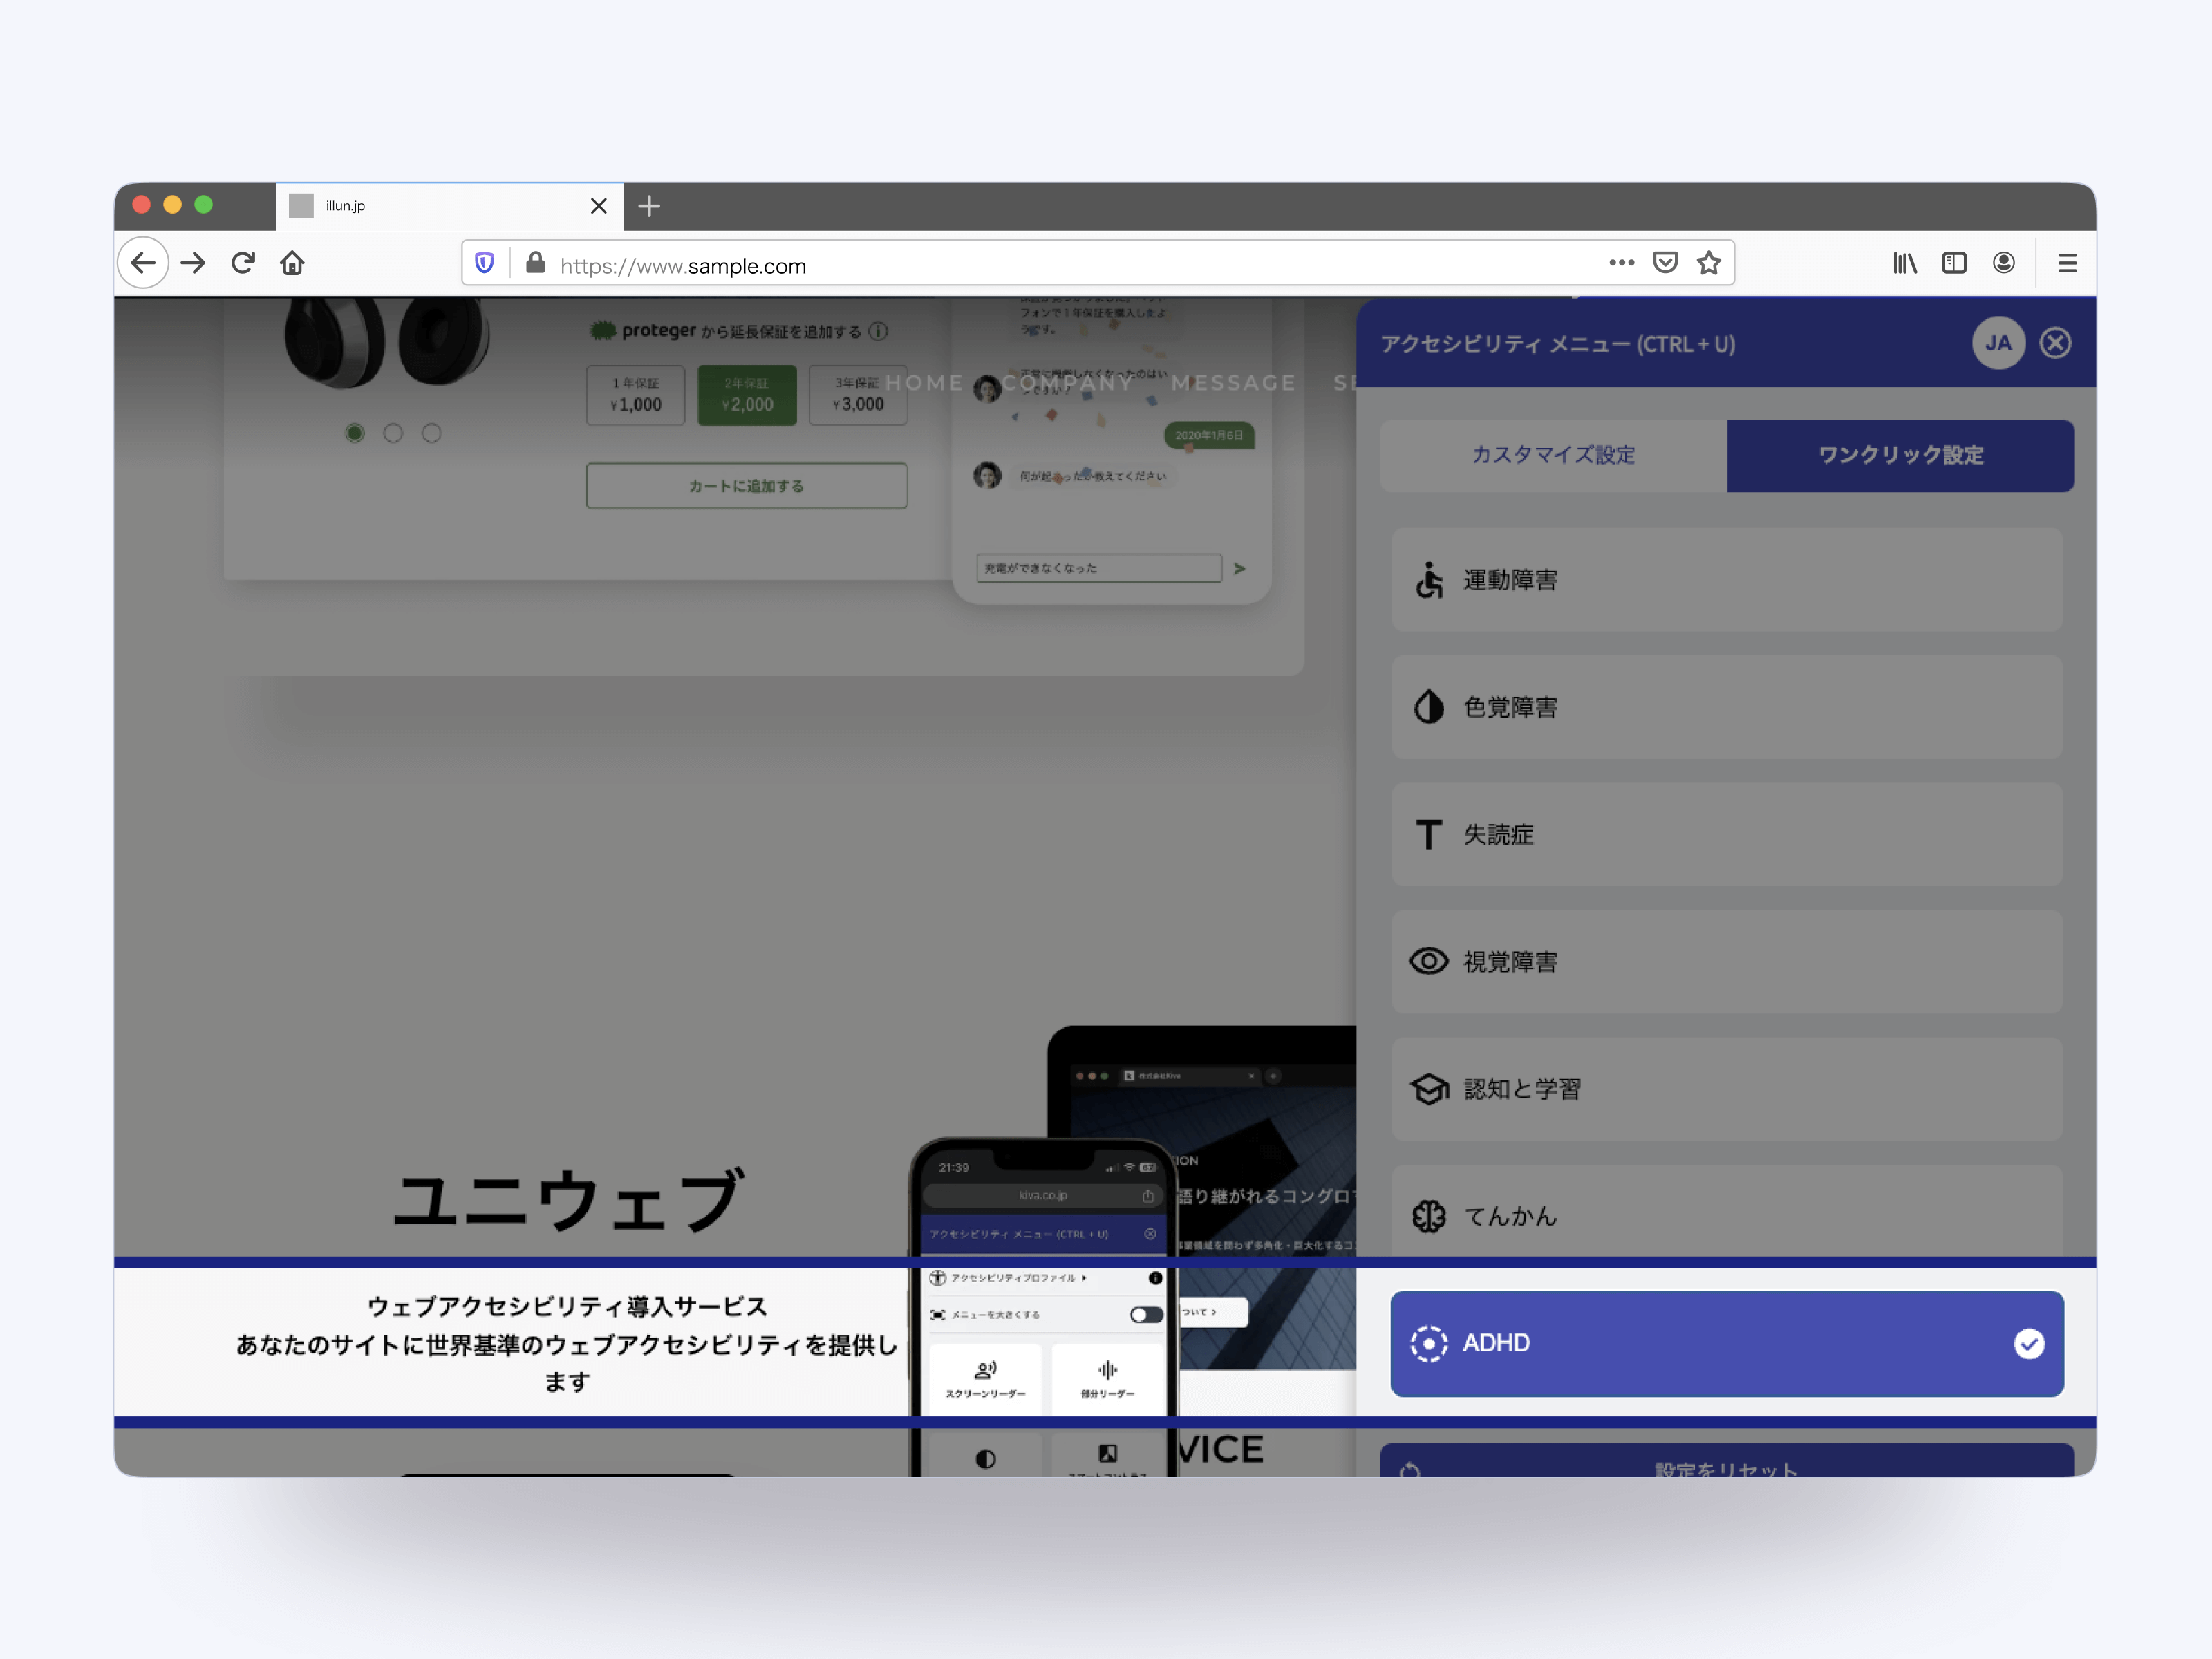This screenshot has width=2212, height=1659.
Task: Open a new browser tab with plus
Action: click(649, 206)
